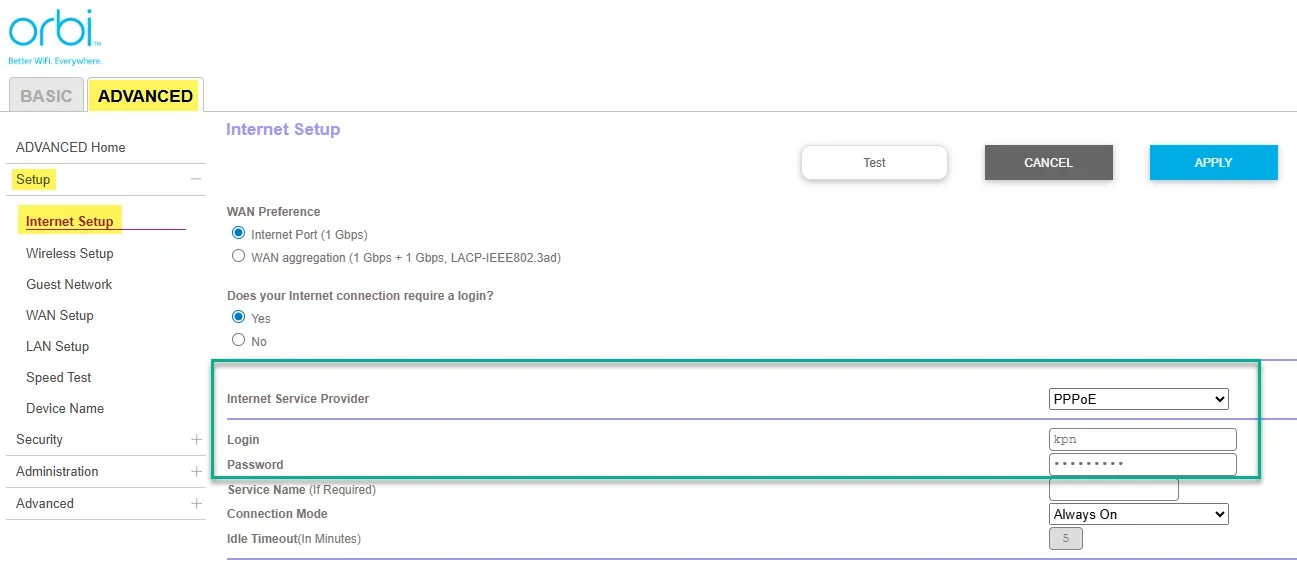Expand the Advanced sidebar section
The width and height of the screenshot is (1297, 568).
(196, 503)
